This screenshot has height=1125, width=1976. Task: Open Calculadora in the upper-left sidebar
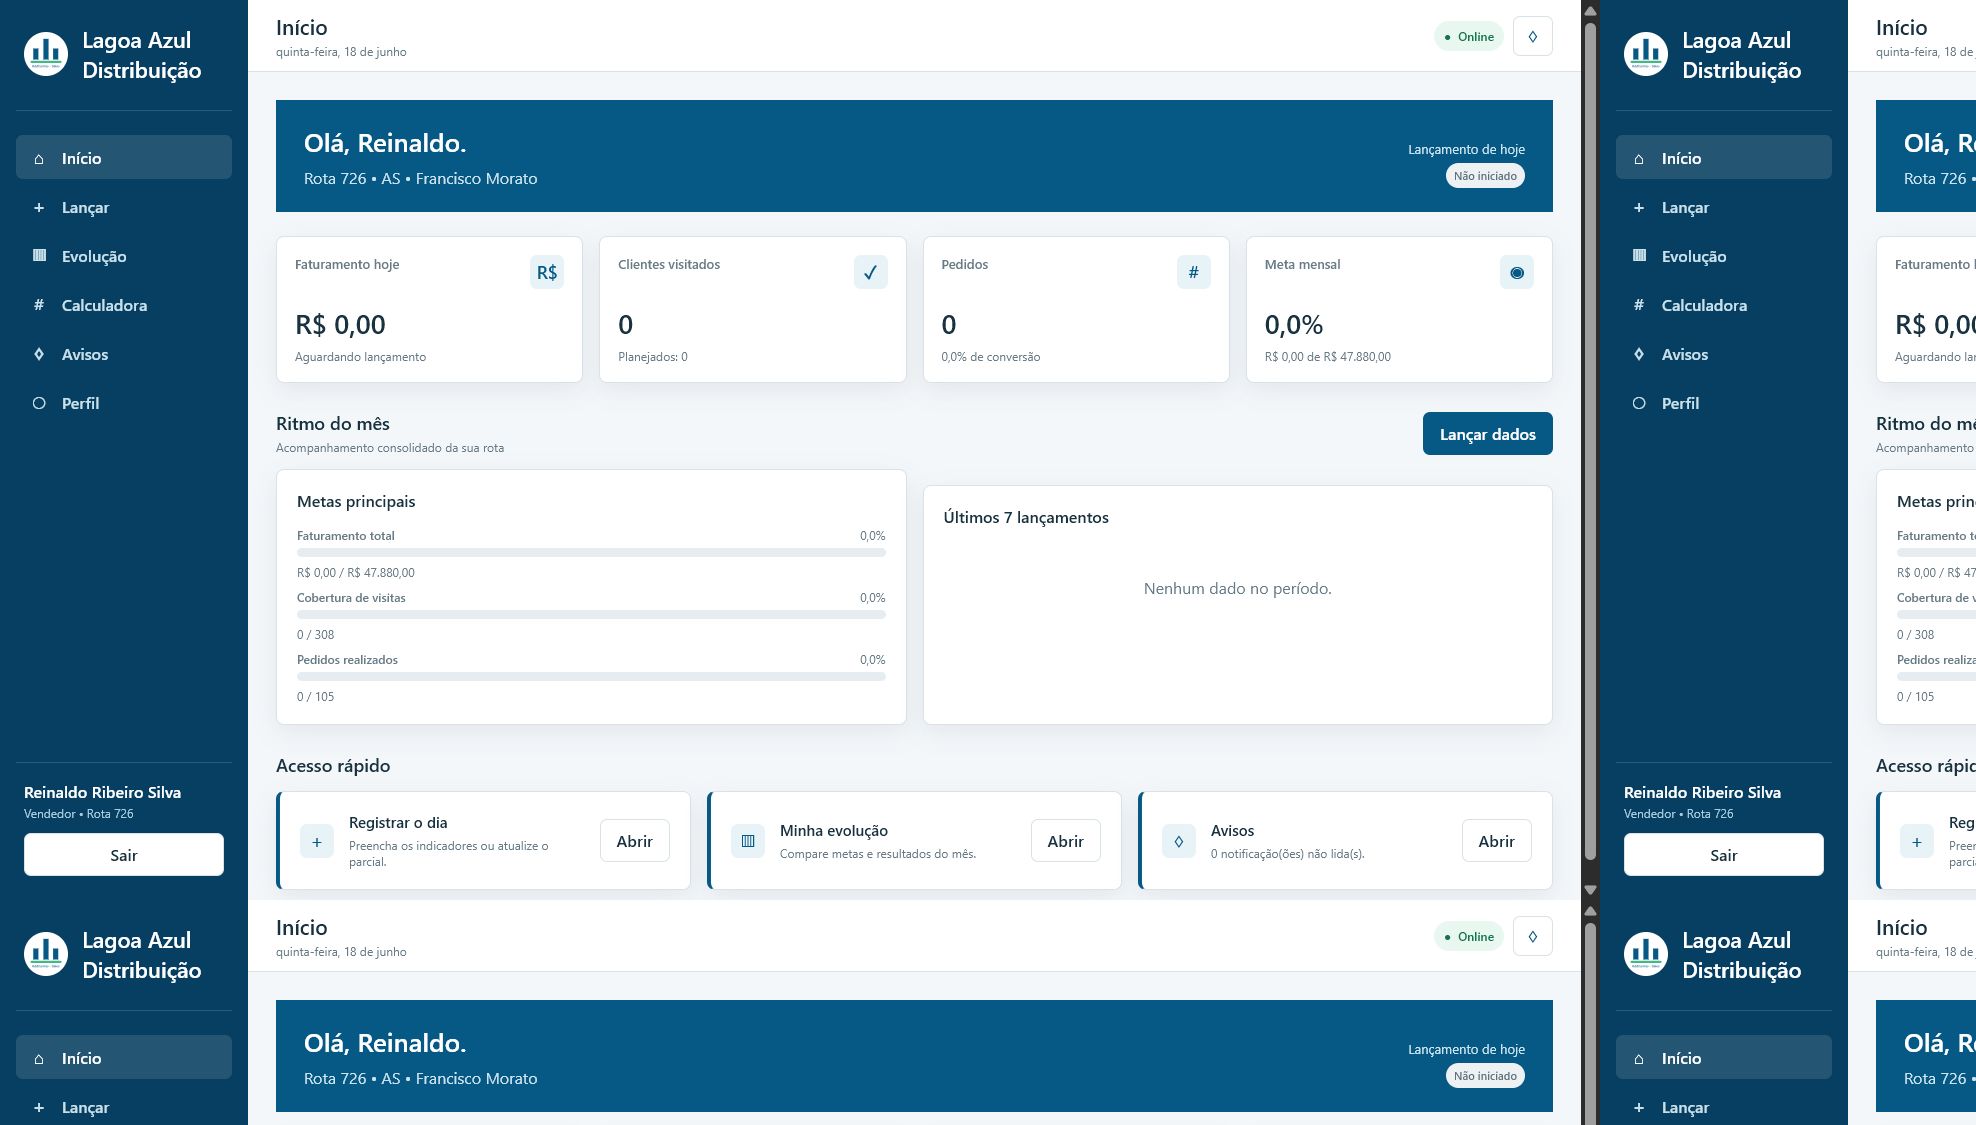click(x=124, y=305)
